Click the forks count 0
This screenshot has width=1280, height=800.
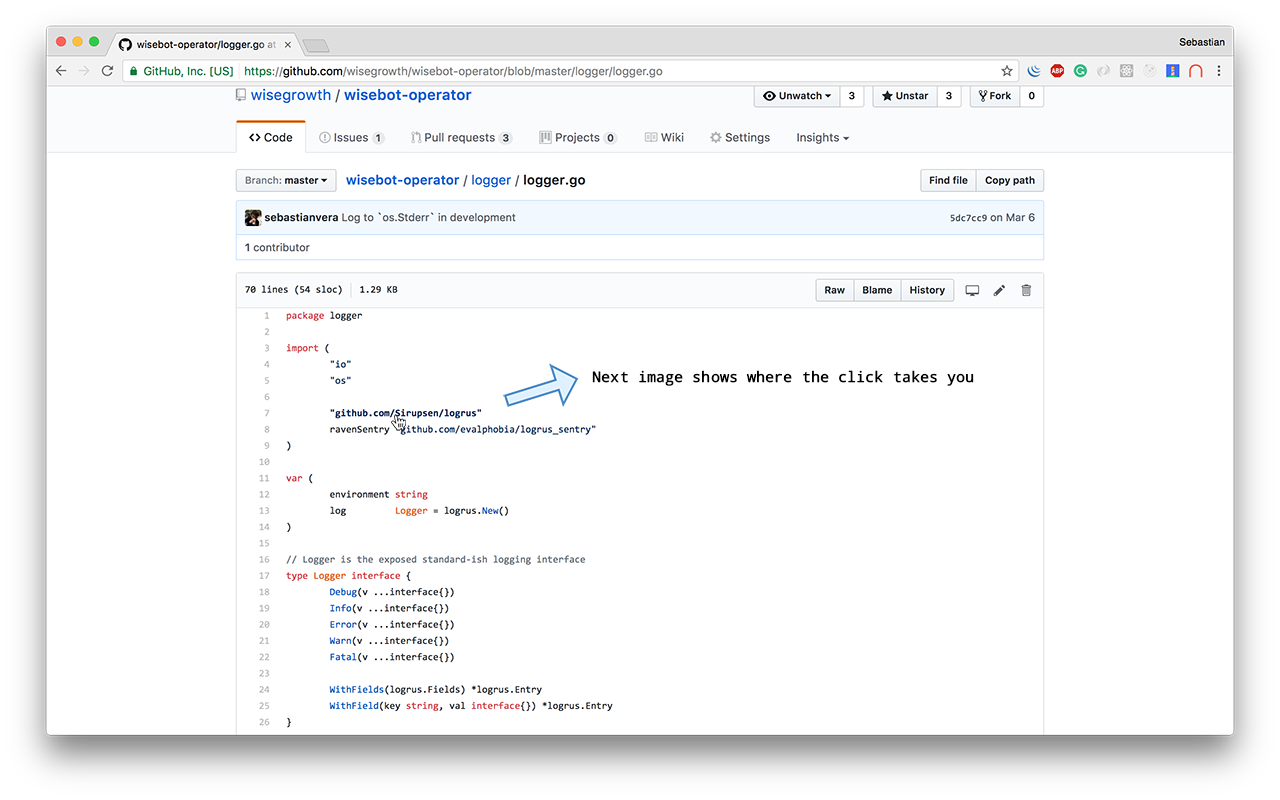click(x=1031, y=96)
